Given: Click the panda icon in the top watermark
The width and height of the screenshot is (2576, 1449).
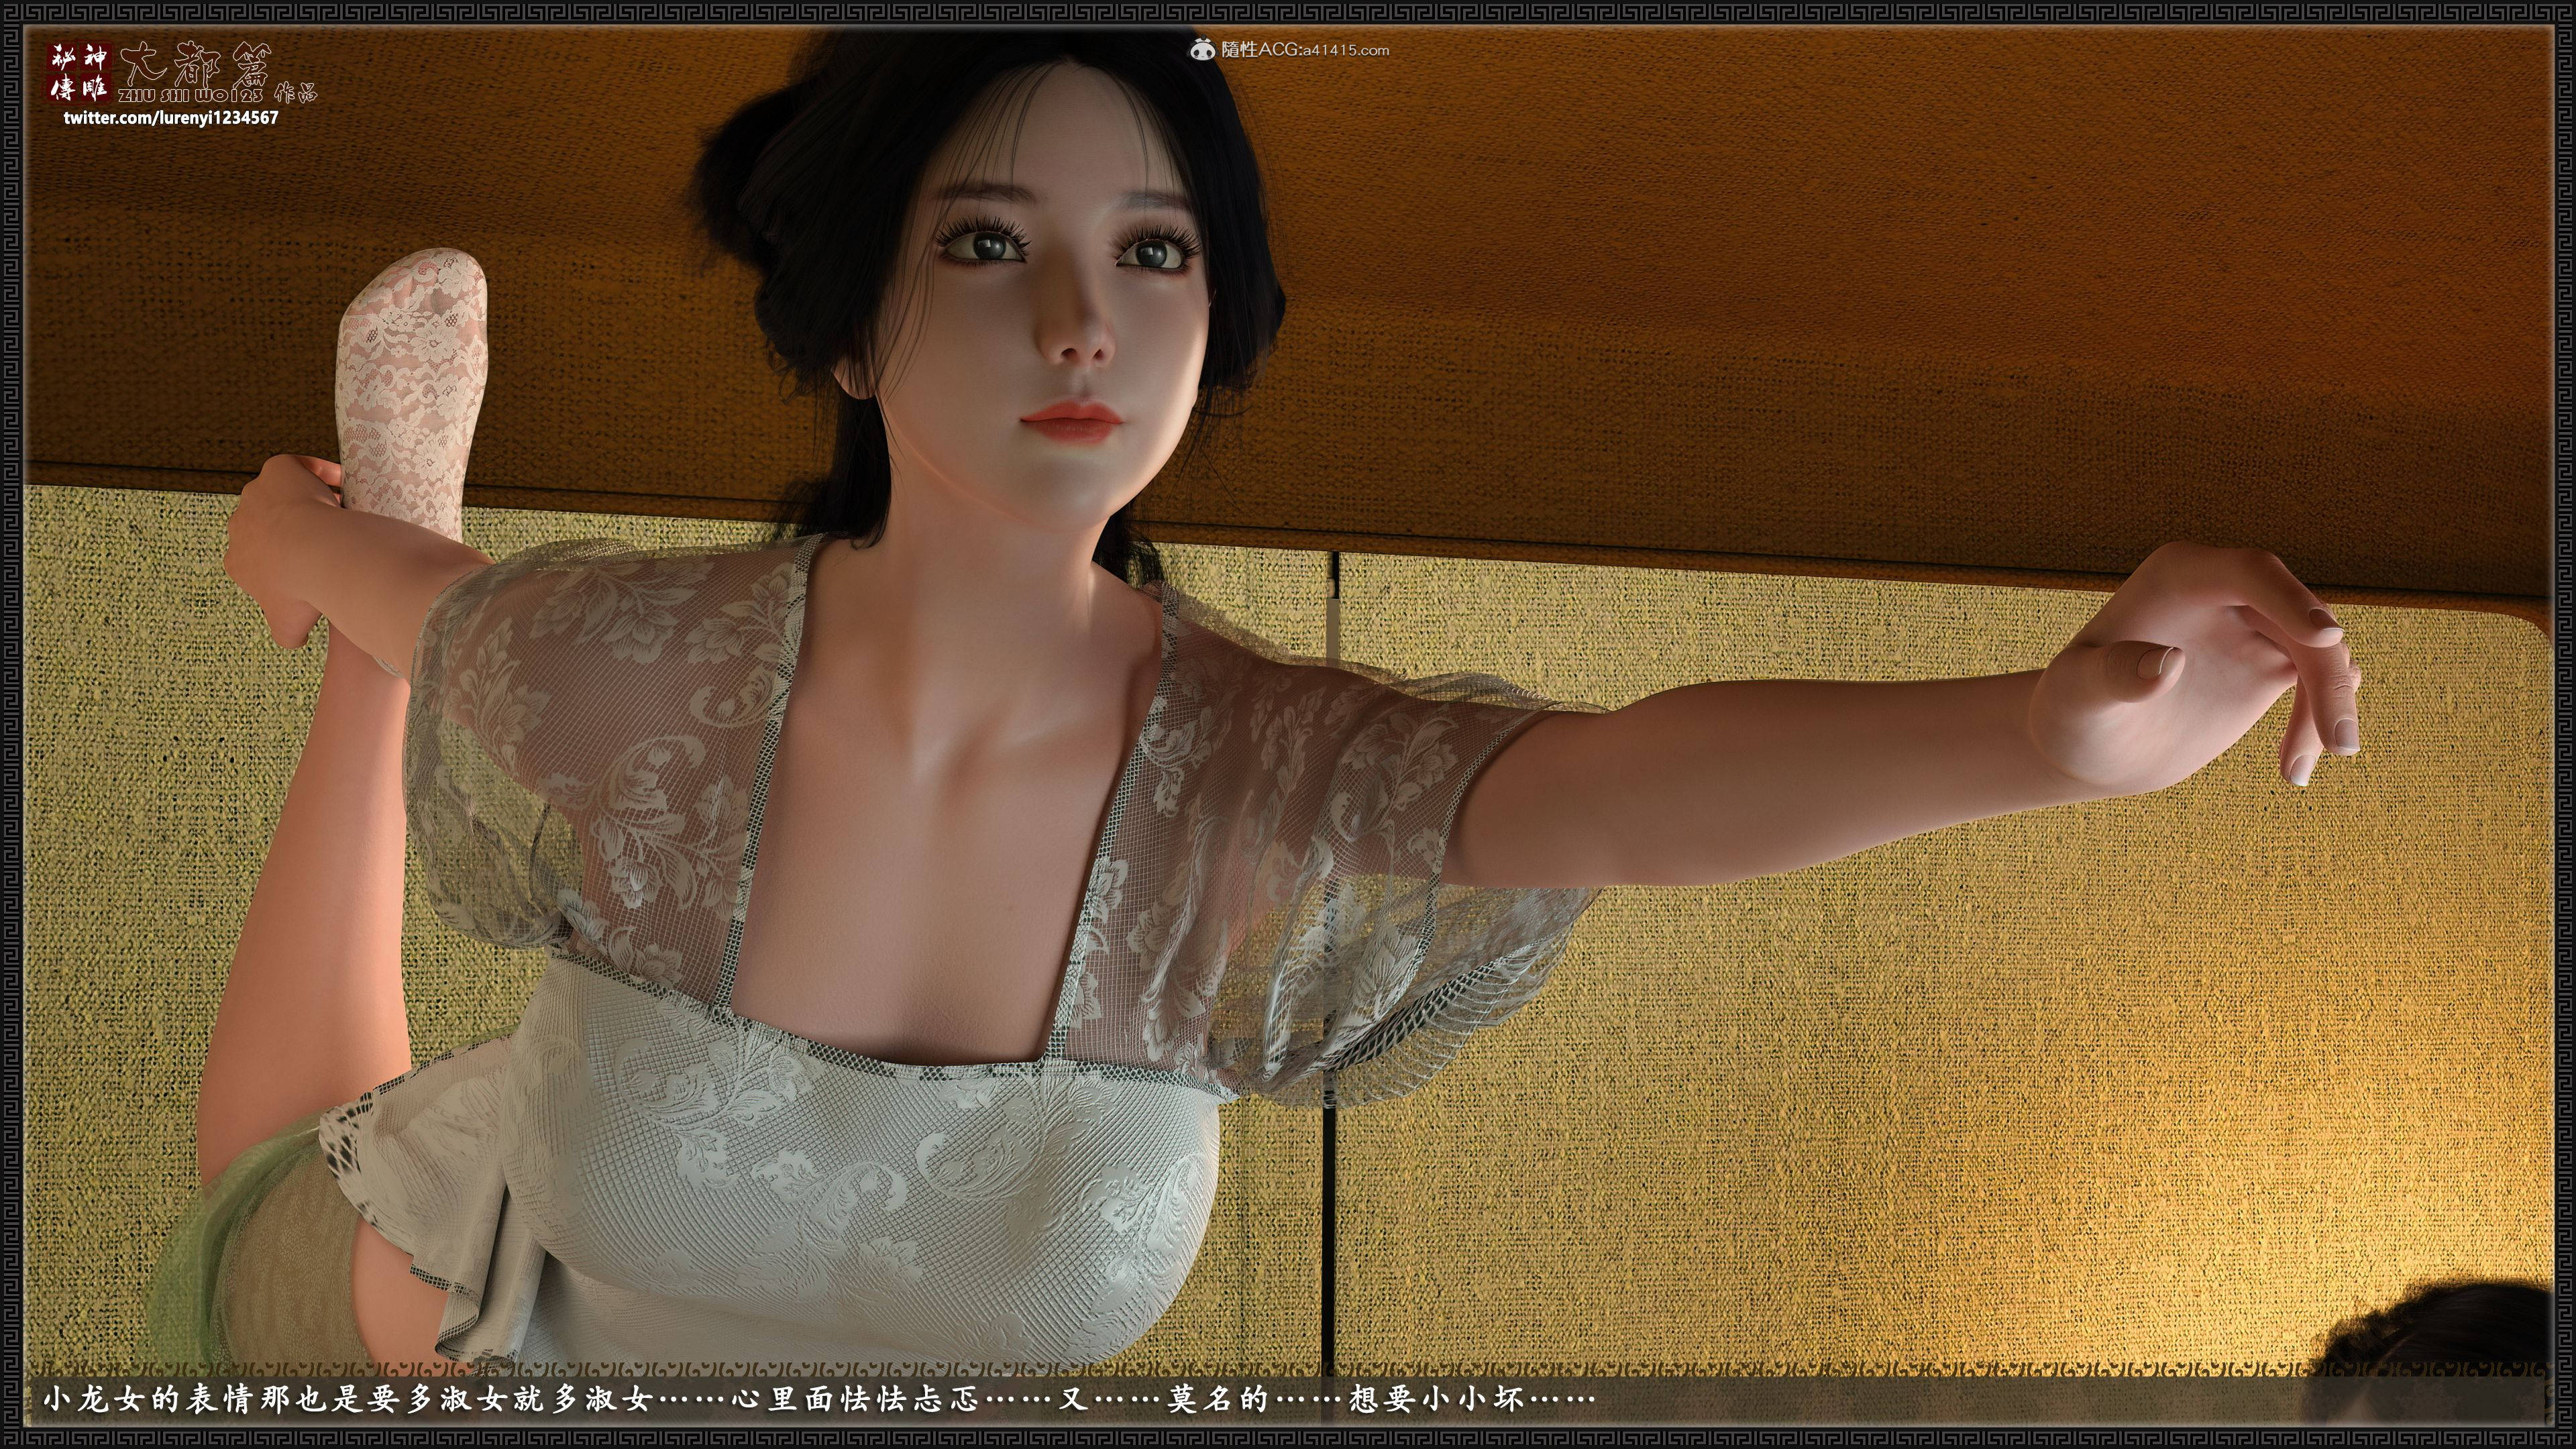Looking at the screenshot, I should tap(1204, 49).
